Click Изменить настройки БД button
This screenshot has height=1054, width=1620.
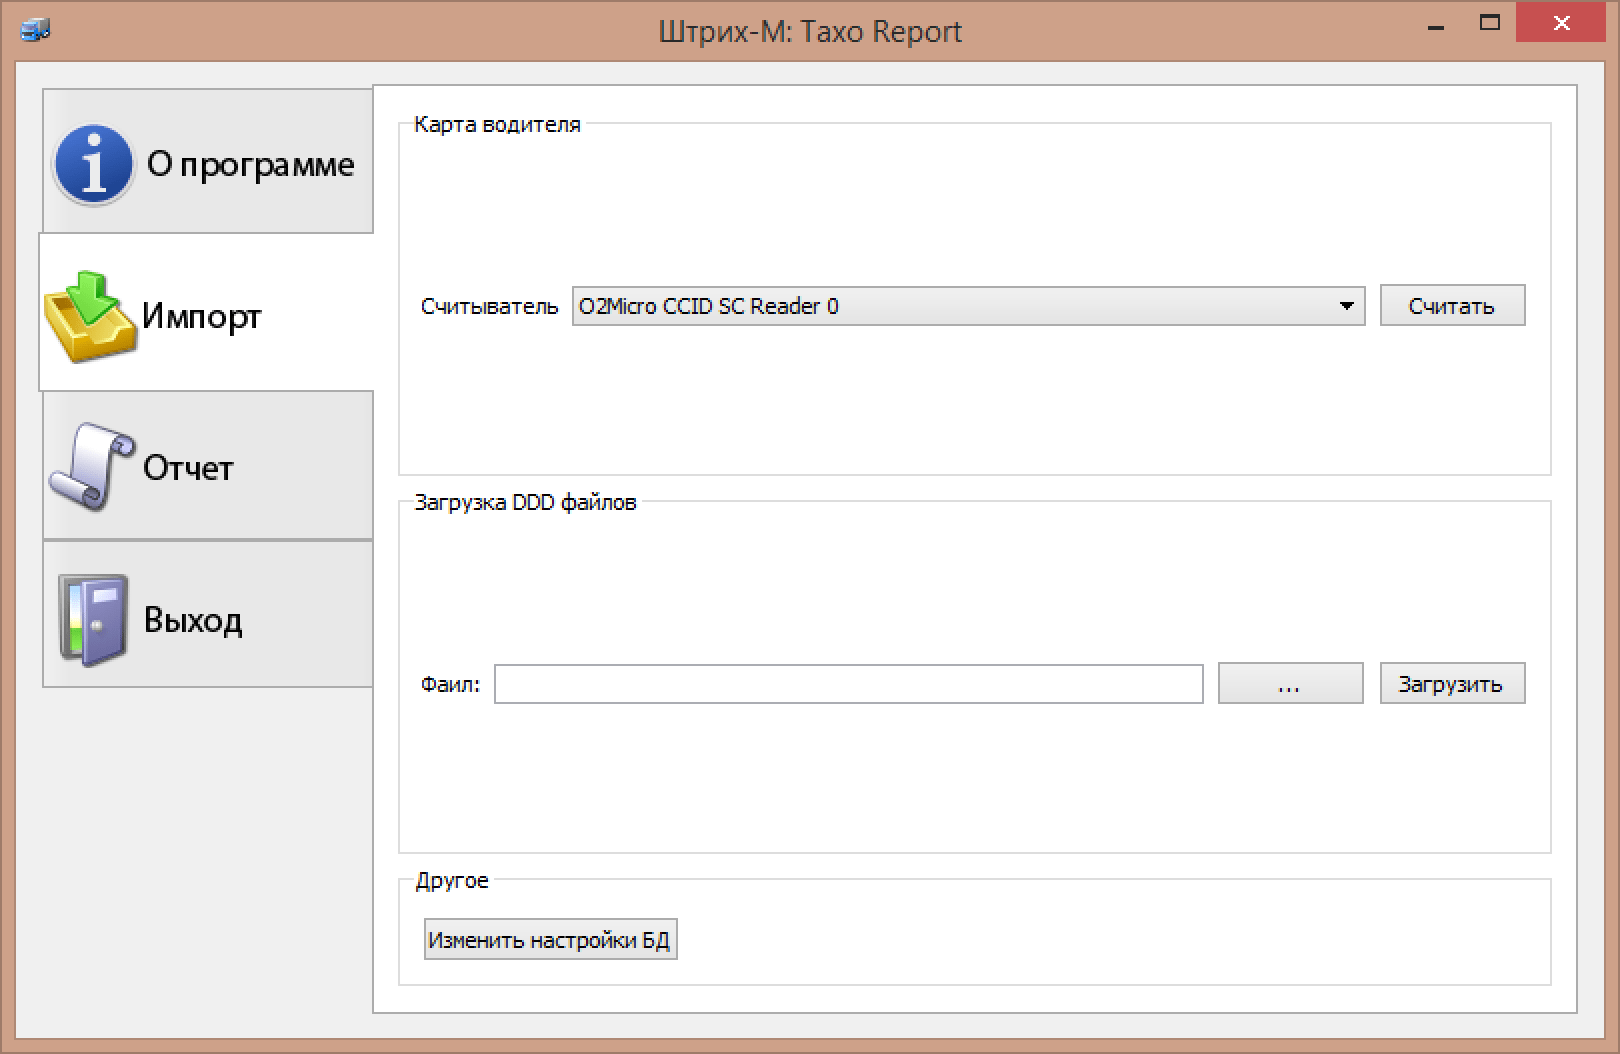click(x=550, y=940)
